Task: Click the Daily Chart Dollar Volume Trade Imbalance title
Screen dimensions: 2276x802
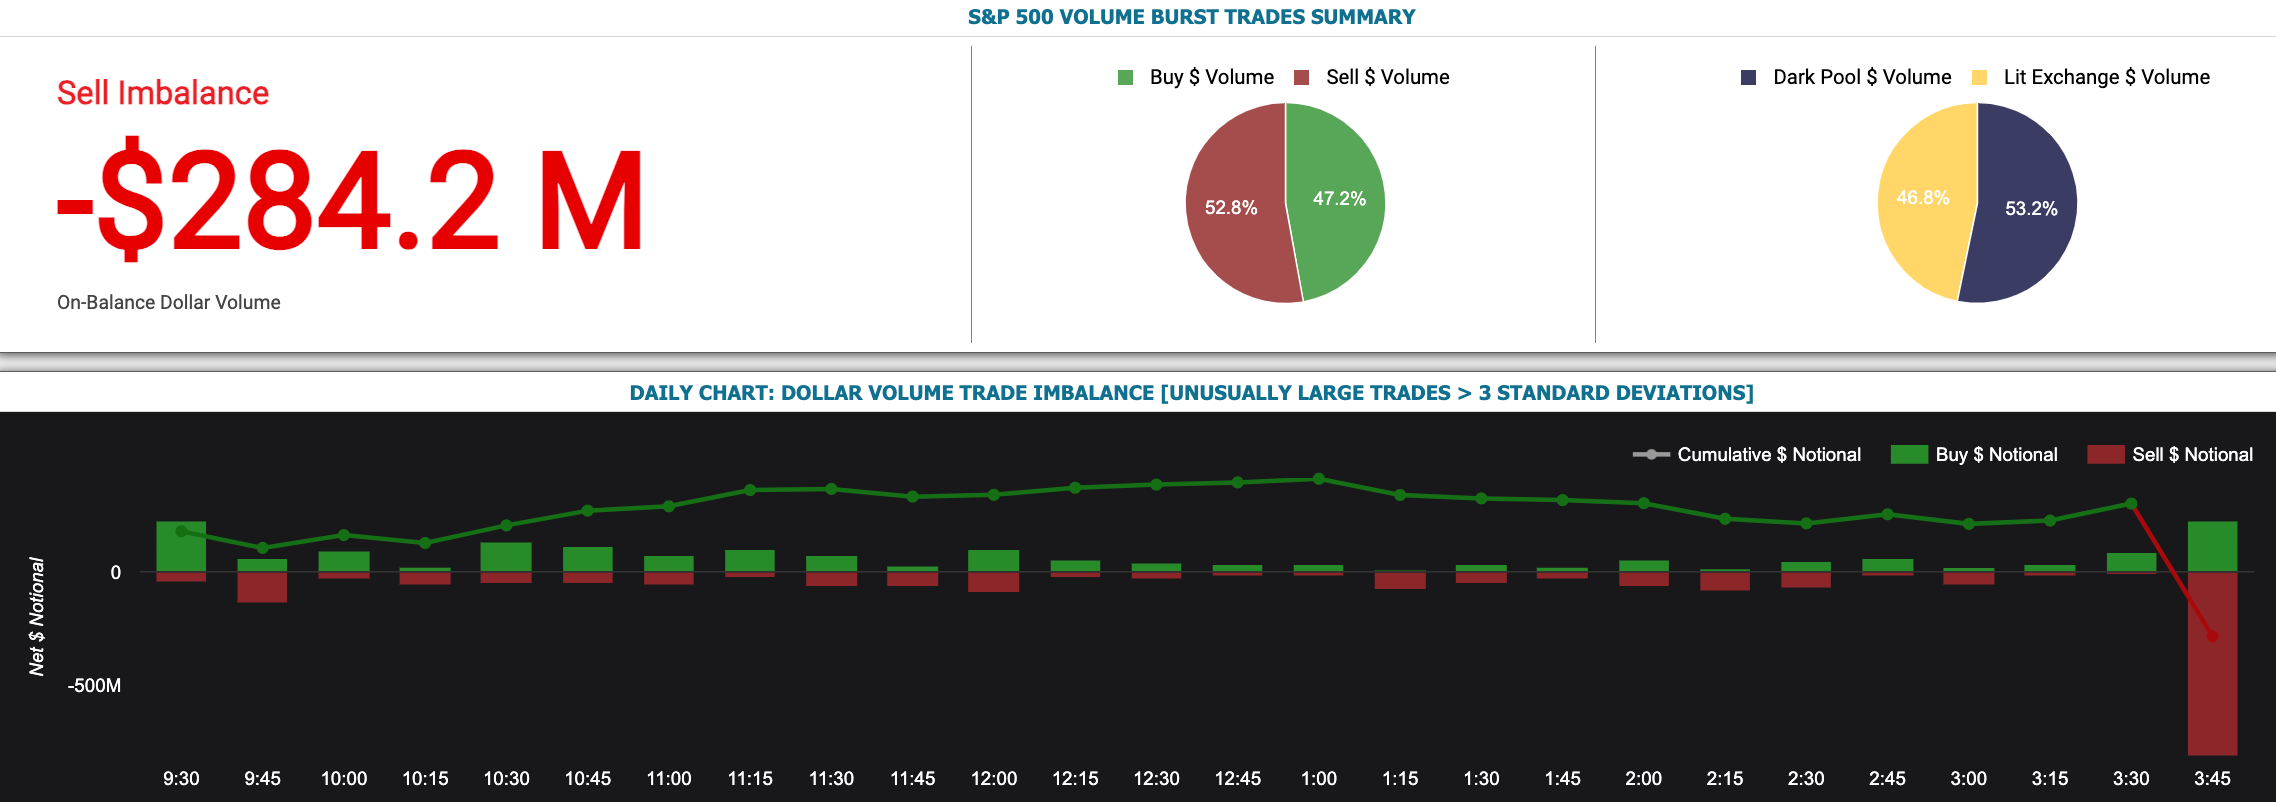Action: 1191,393
